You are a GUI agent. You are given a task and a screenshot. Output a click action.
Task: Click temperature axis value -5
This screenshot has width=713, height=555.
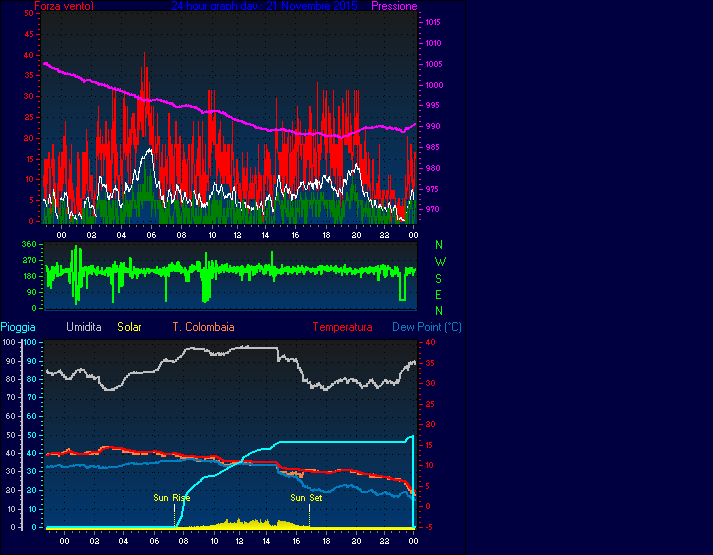coord(430,527)
